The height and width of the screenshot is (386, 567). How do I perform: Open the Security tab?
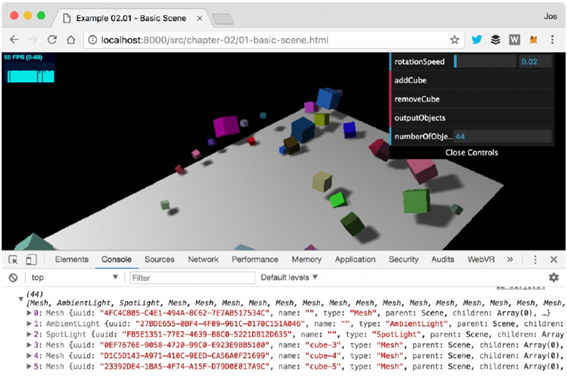pos(404,259)
